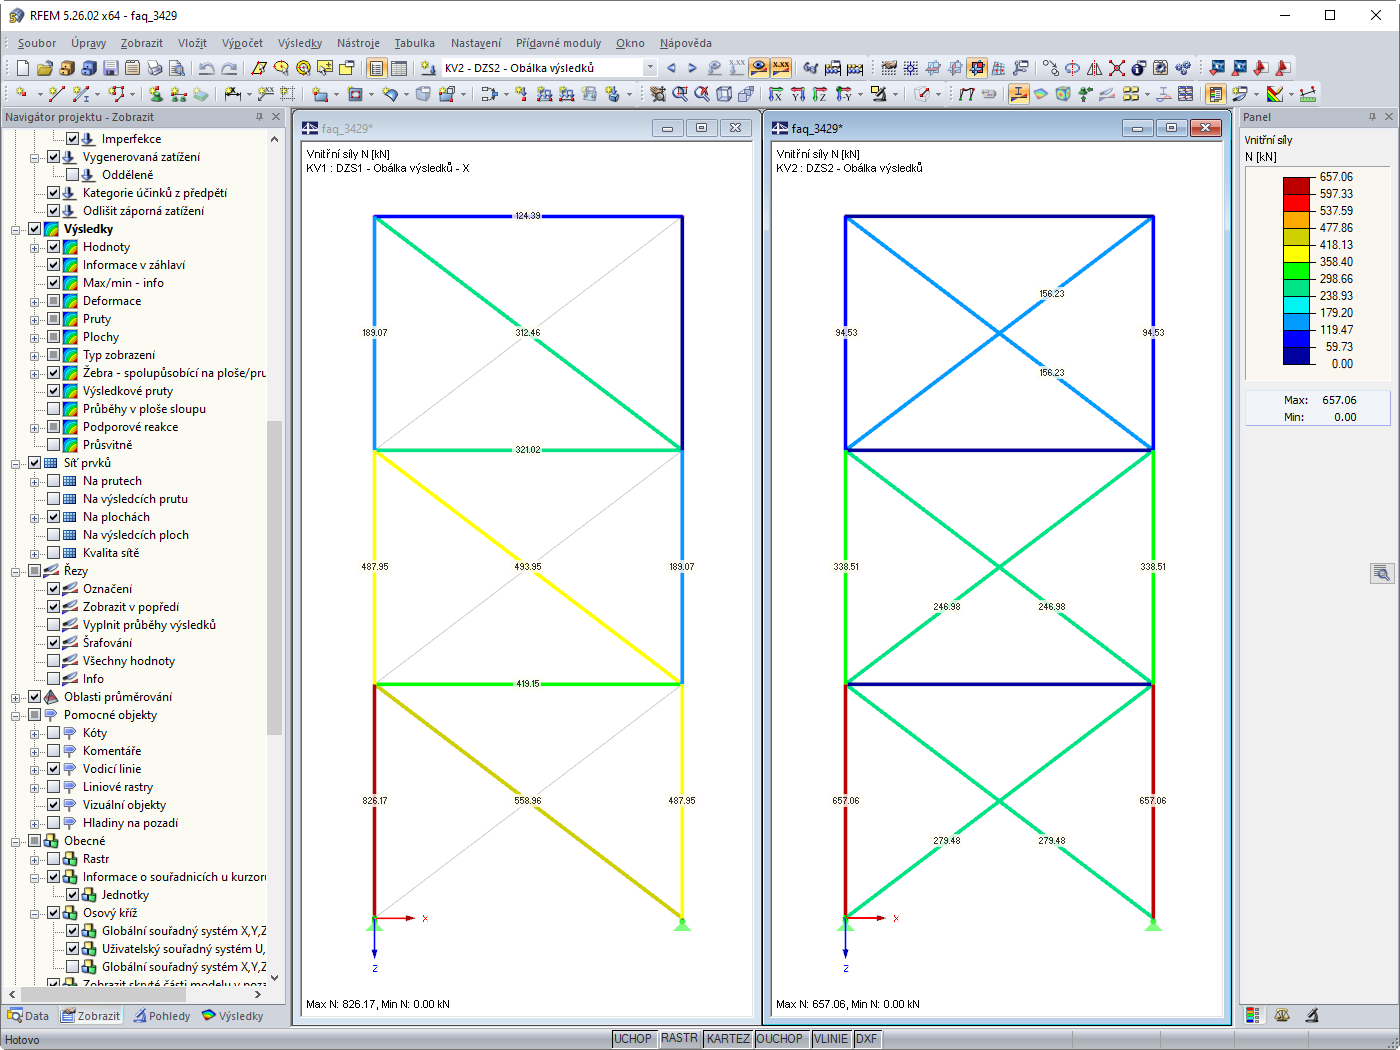The image size is (1400, 1050).
Task: Click the info icon in top toolbar
Action: pos(1139,68)
